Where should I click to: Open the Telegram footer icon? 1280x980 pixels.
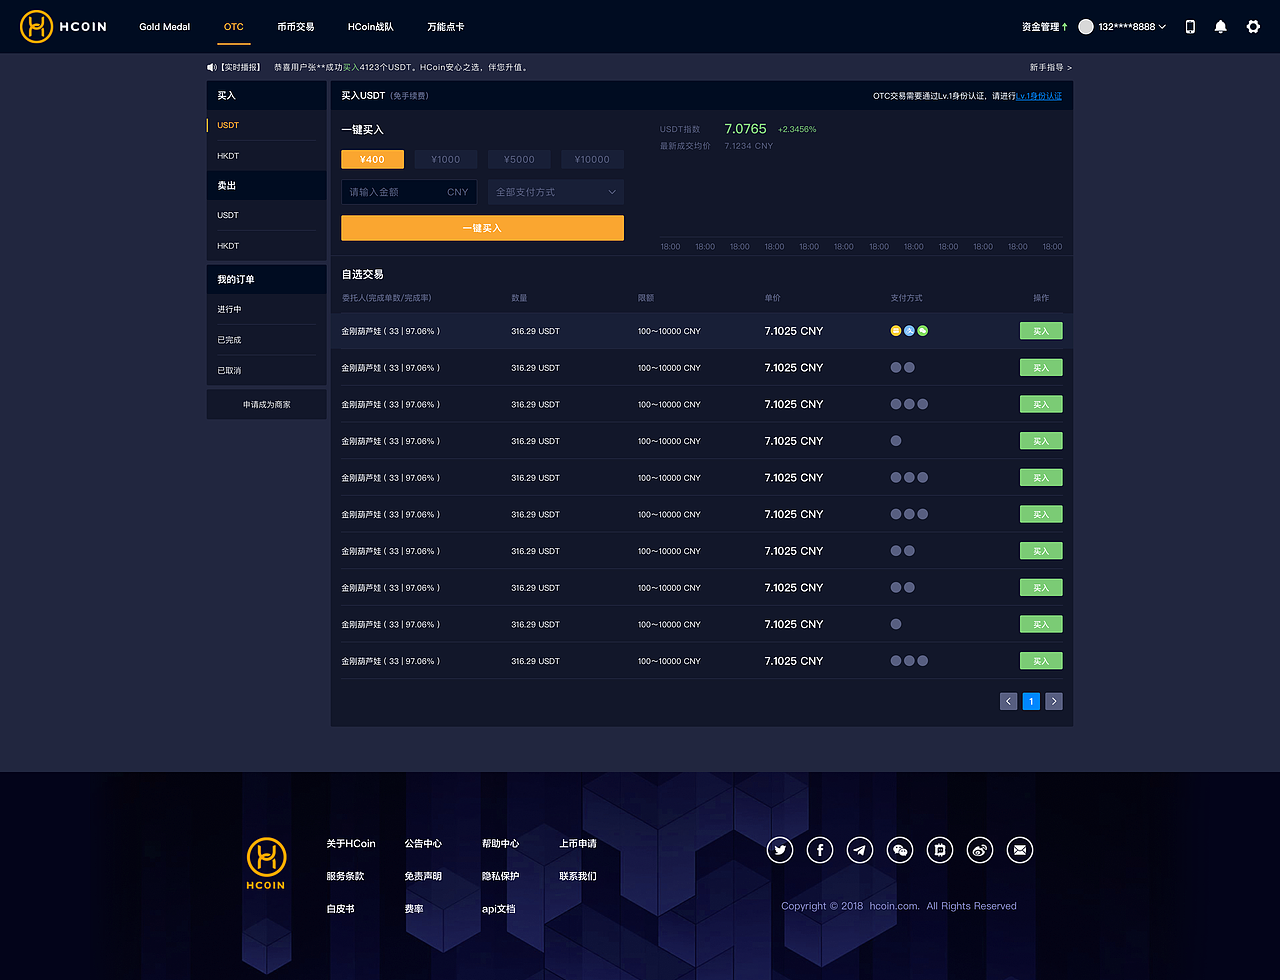[x=860, y=850]
